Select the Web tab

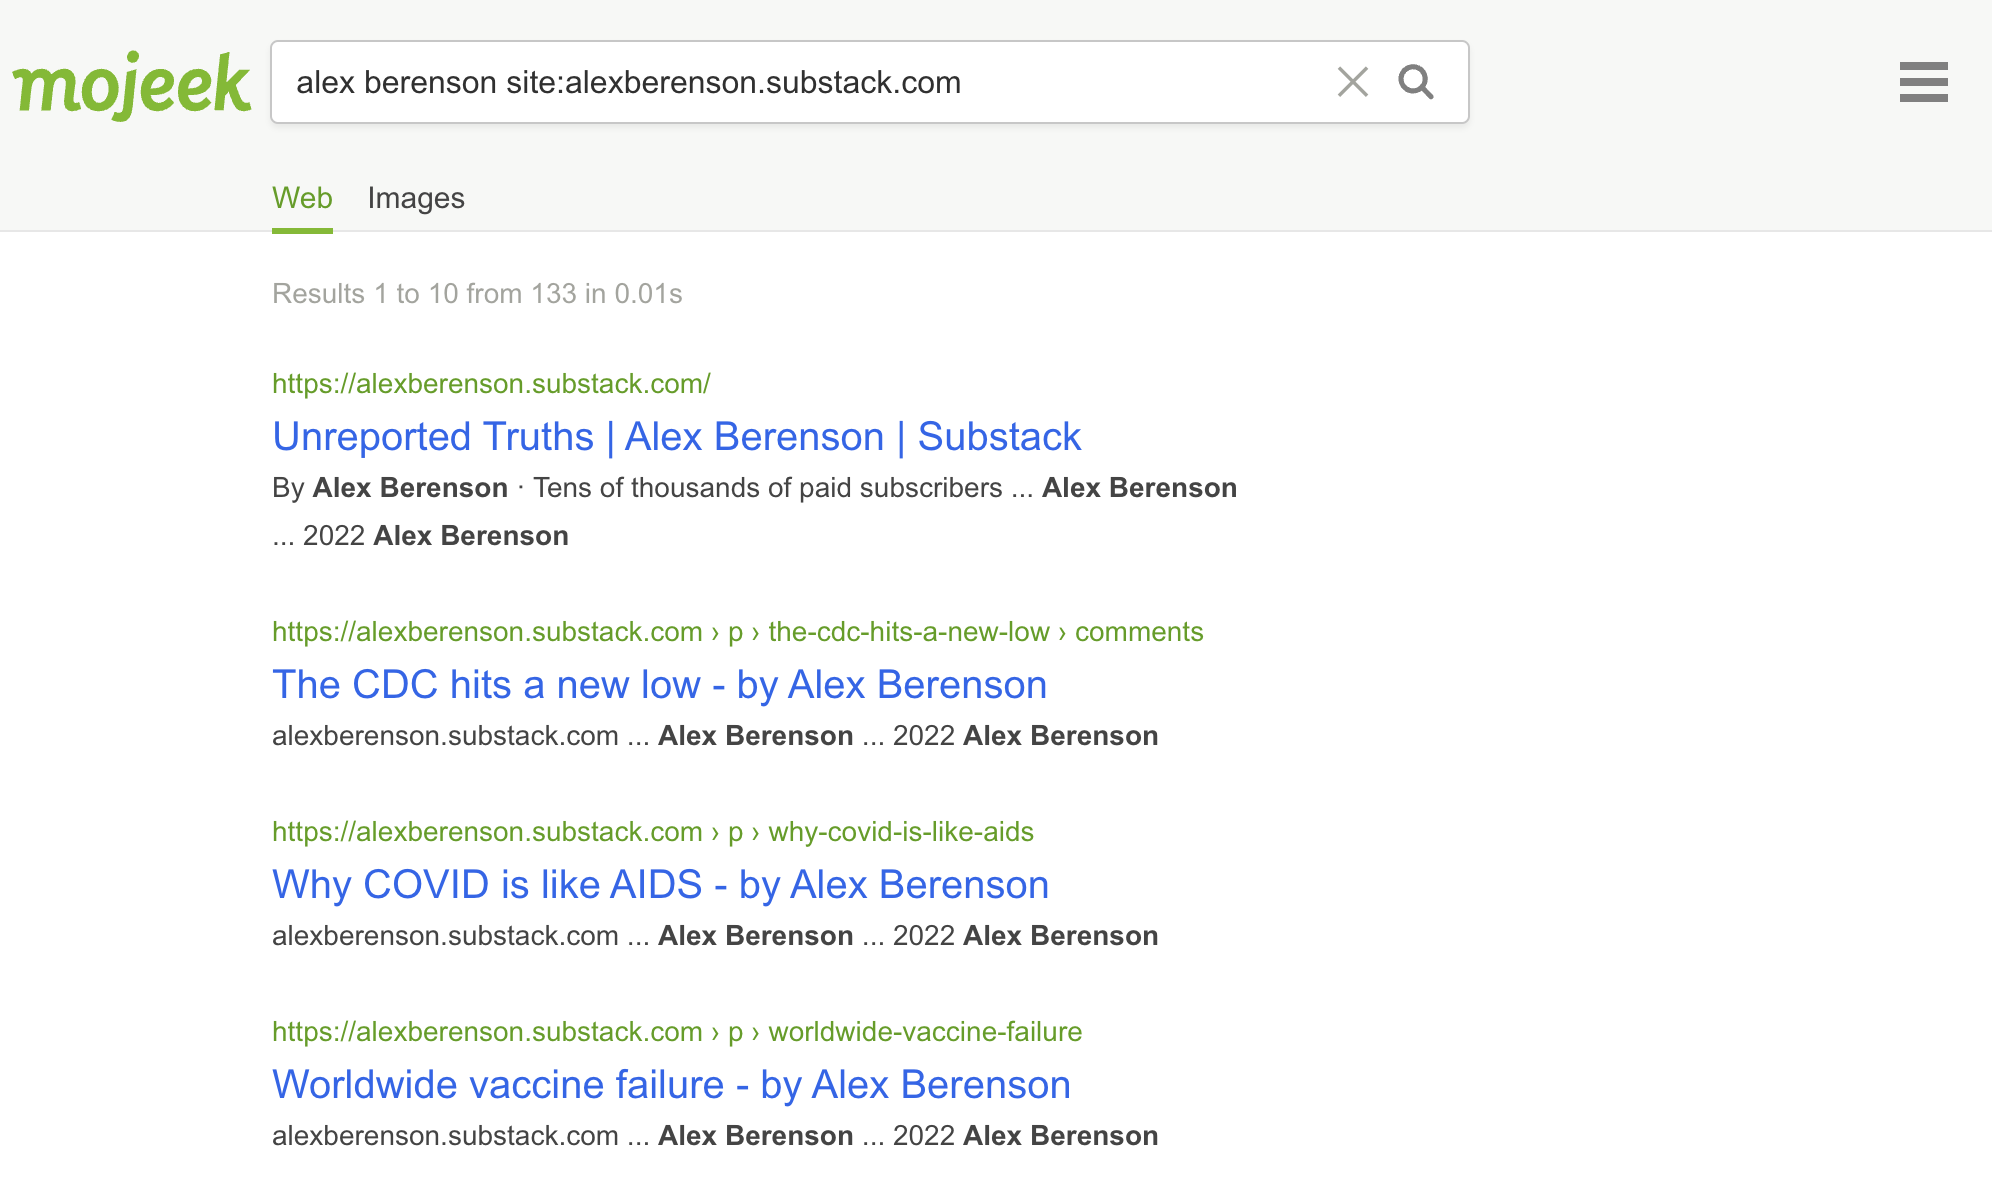pyautogui.click(x=302, y=198)
